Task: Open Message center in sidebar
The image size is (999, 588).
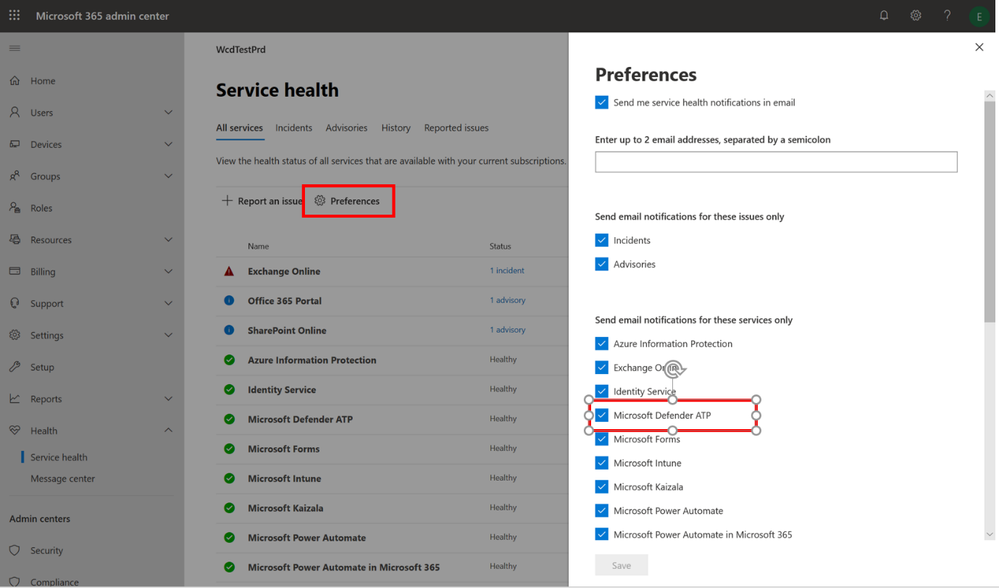Action: point(62,479)
